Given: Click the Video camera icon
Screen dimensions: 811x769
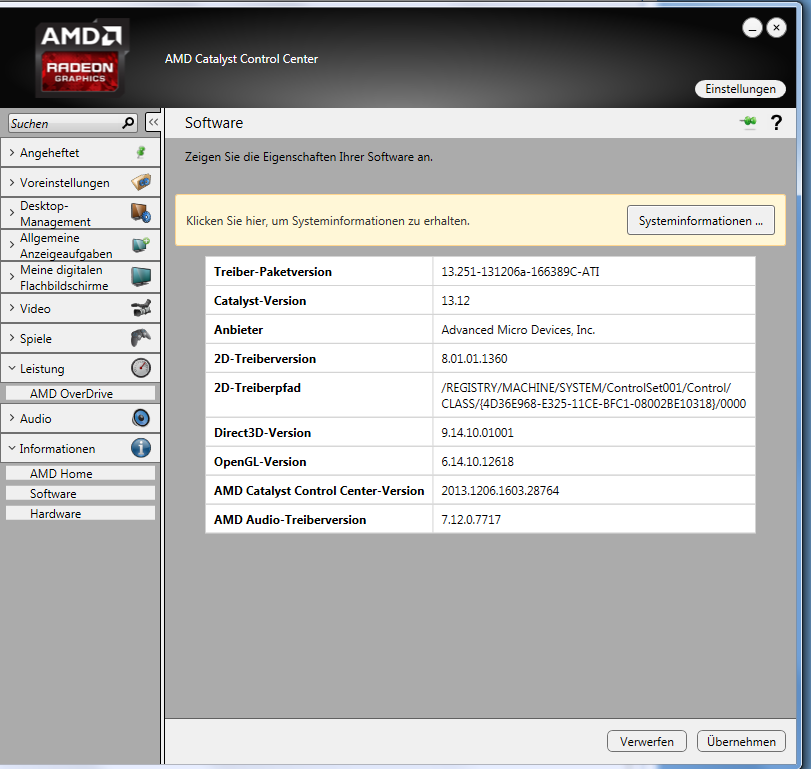Looking at the screenshot, I should (141, 308).
